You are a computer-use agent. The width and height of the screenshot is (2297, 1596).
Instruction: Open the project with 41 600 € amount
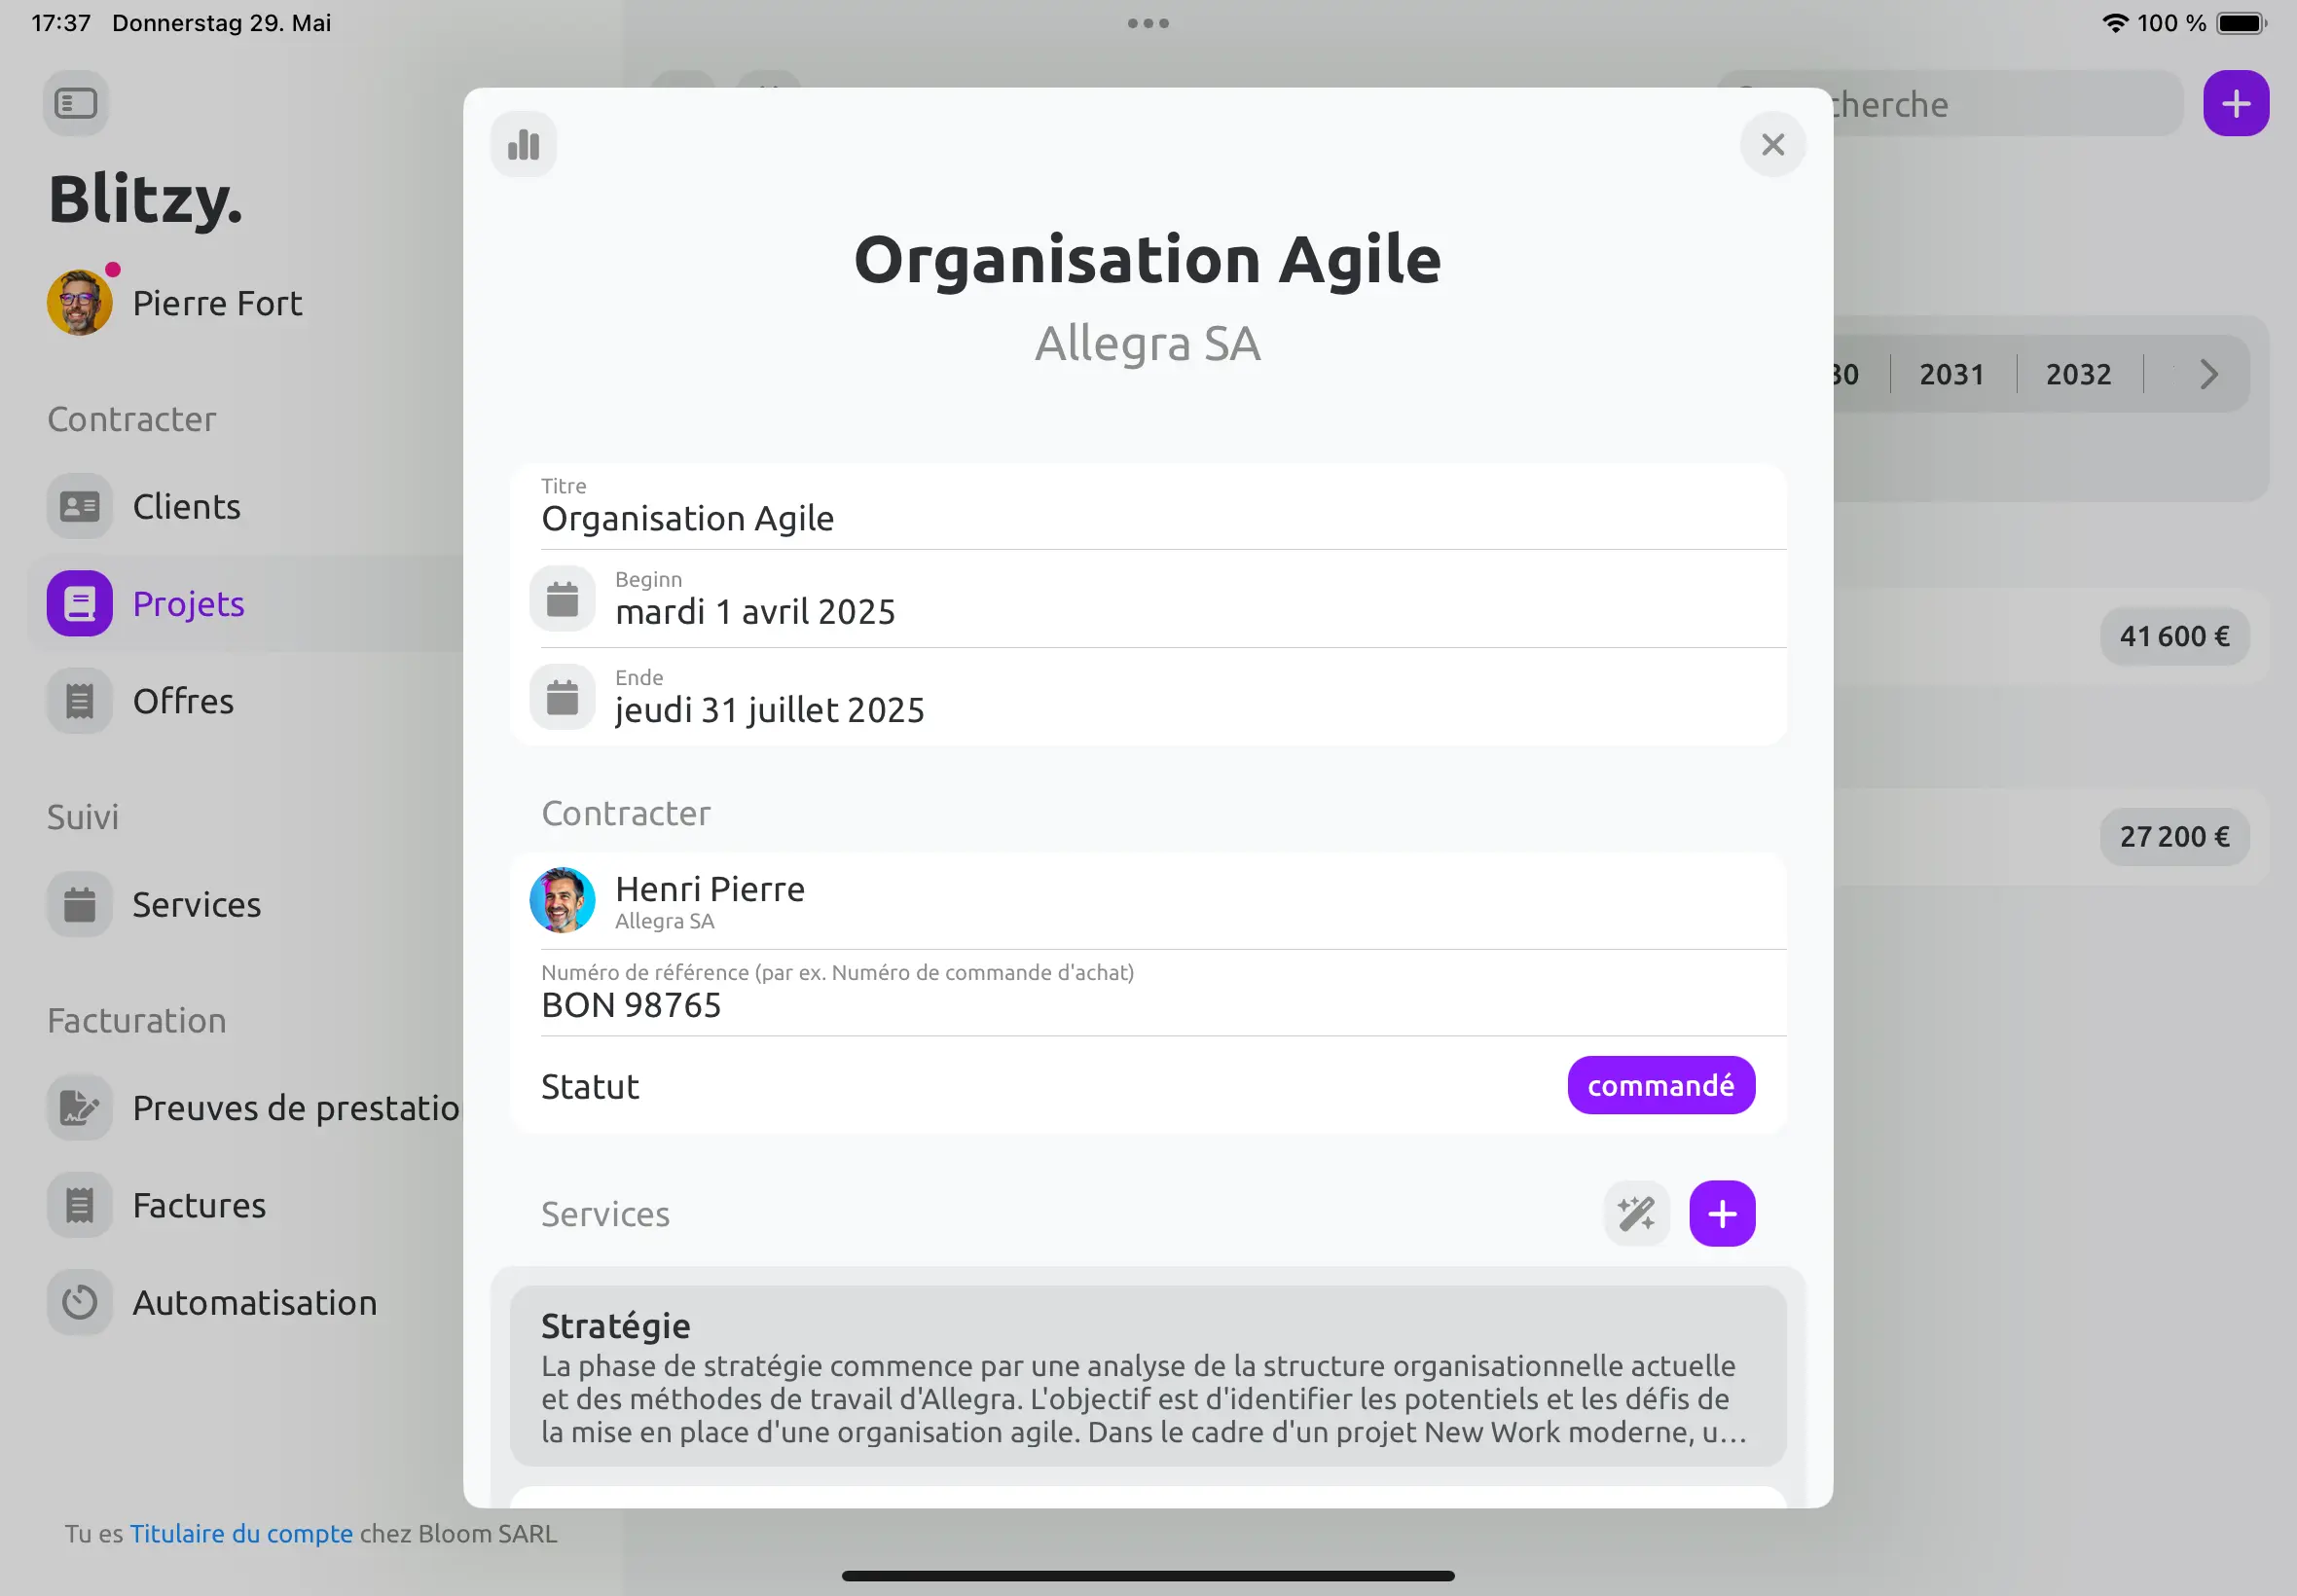[2174, 636]
